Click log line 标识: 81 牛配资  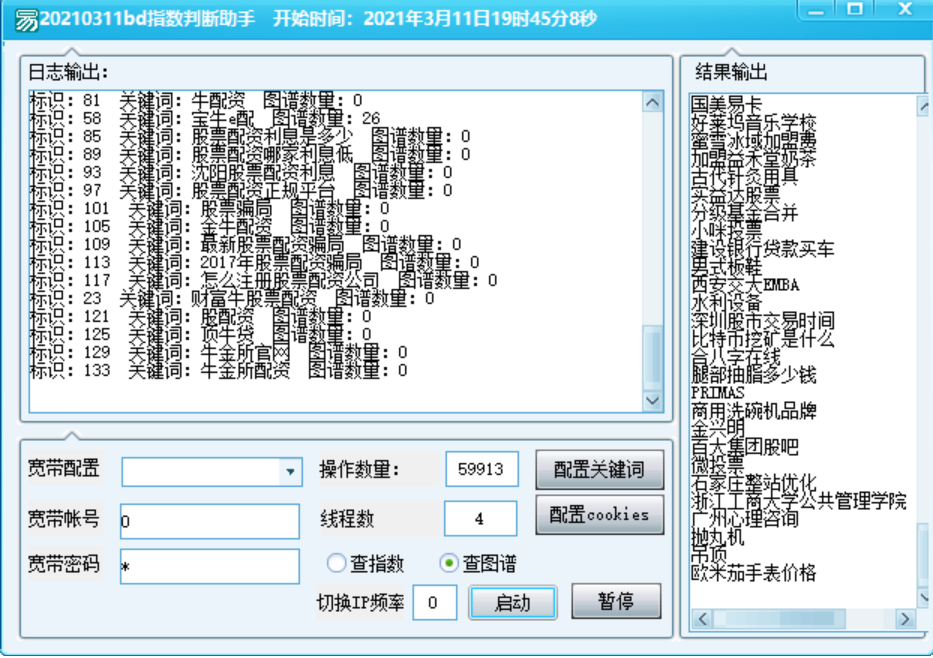point(196,101)
